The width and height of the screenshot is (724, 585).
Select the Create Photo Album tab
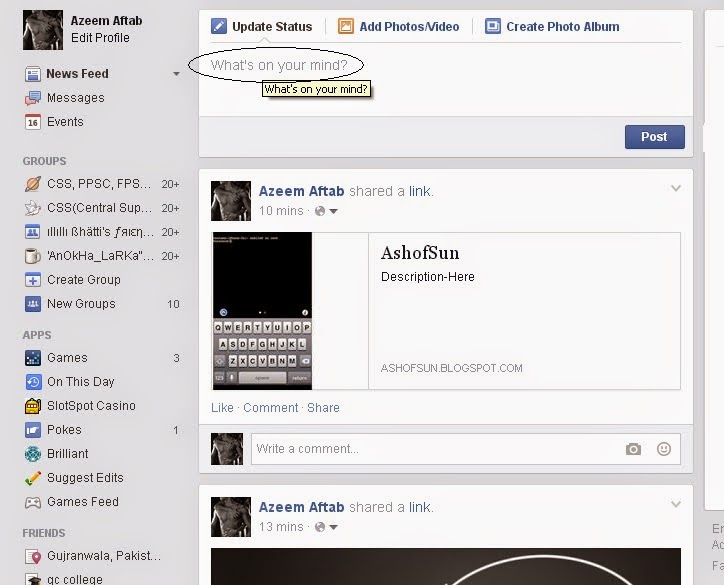[552, 26]
